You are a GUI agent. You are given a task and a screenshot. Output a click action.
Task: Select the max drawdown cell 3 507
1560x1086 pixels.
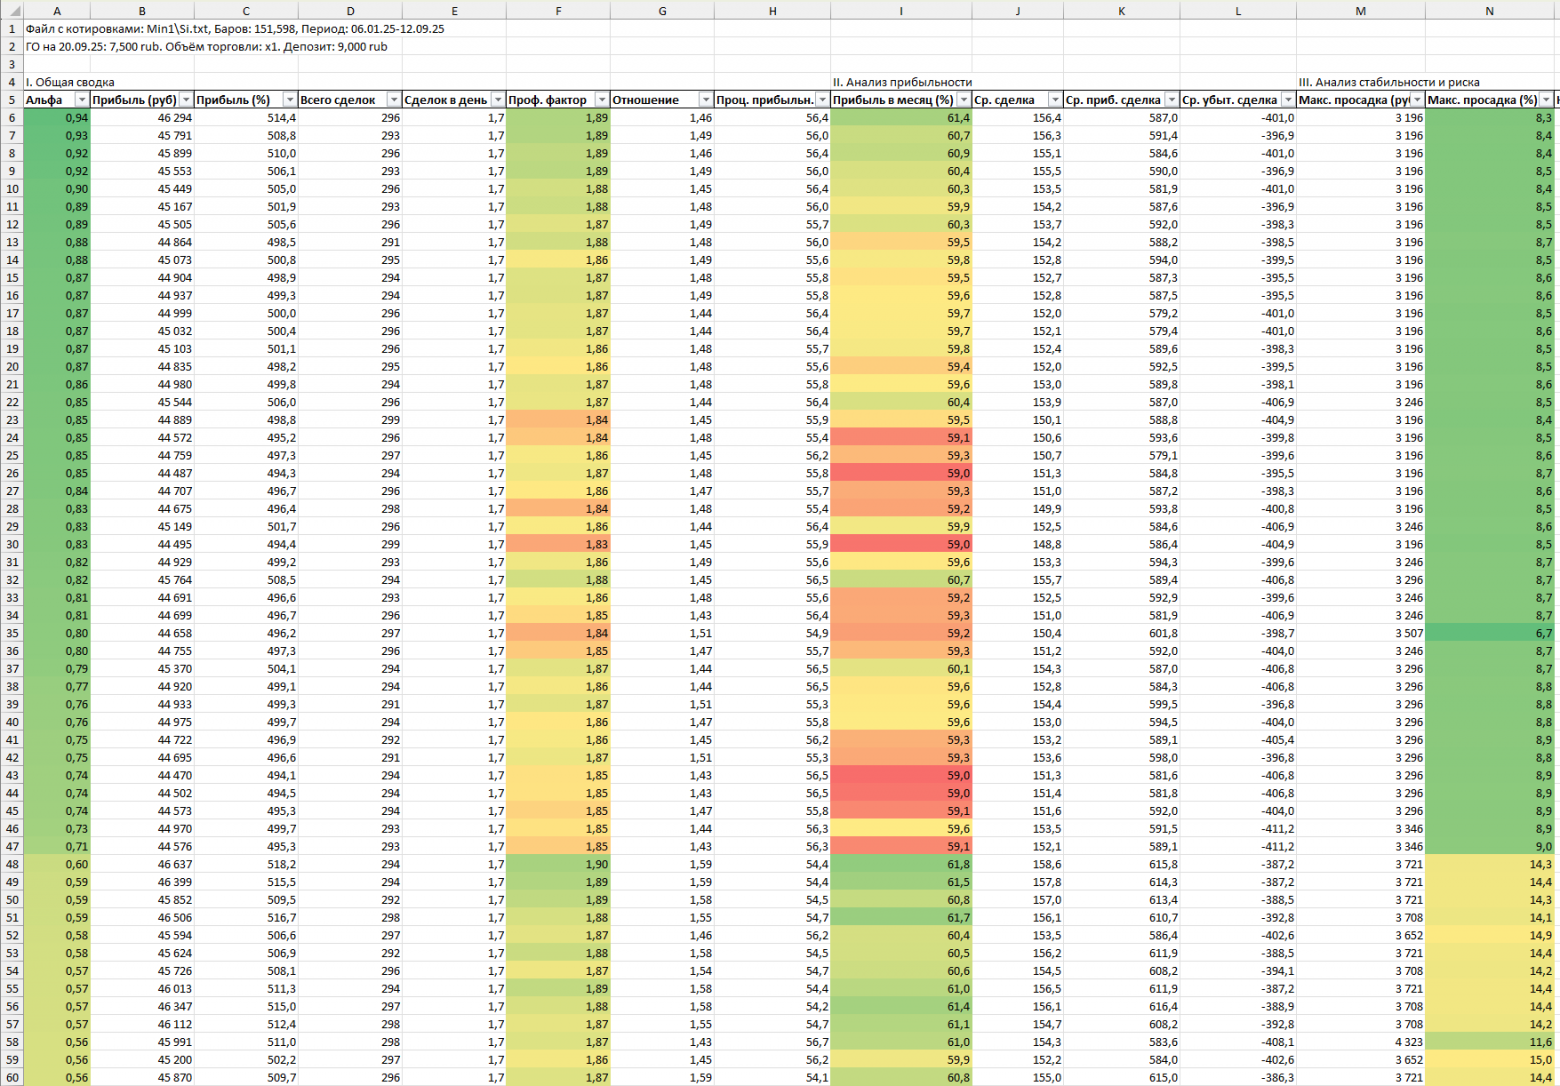[1361, 633]
